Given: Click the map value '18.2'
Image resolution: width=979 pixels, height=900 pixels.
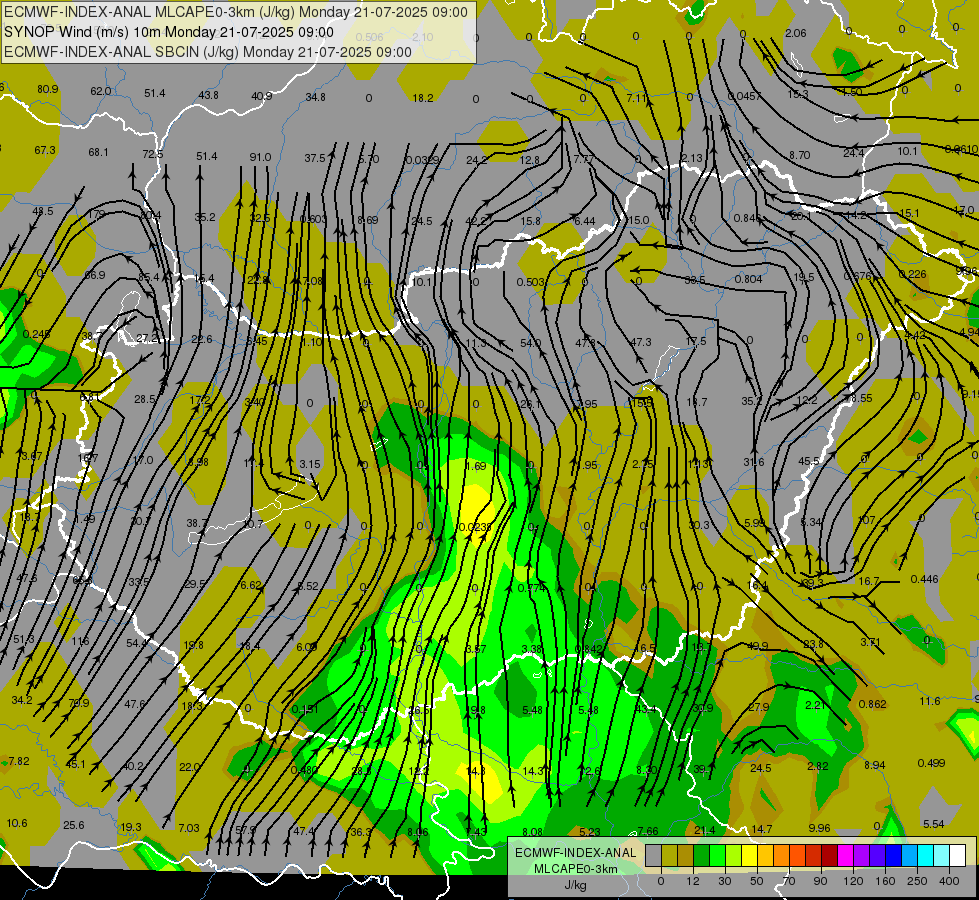Looking at the screenshot, I should point(423,98).
